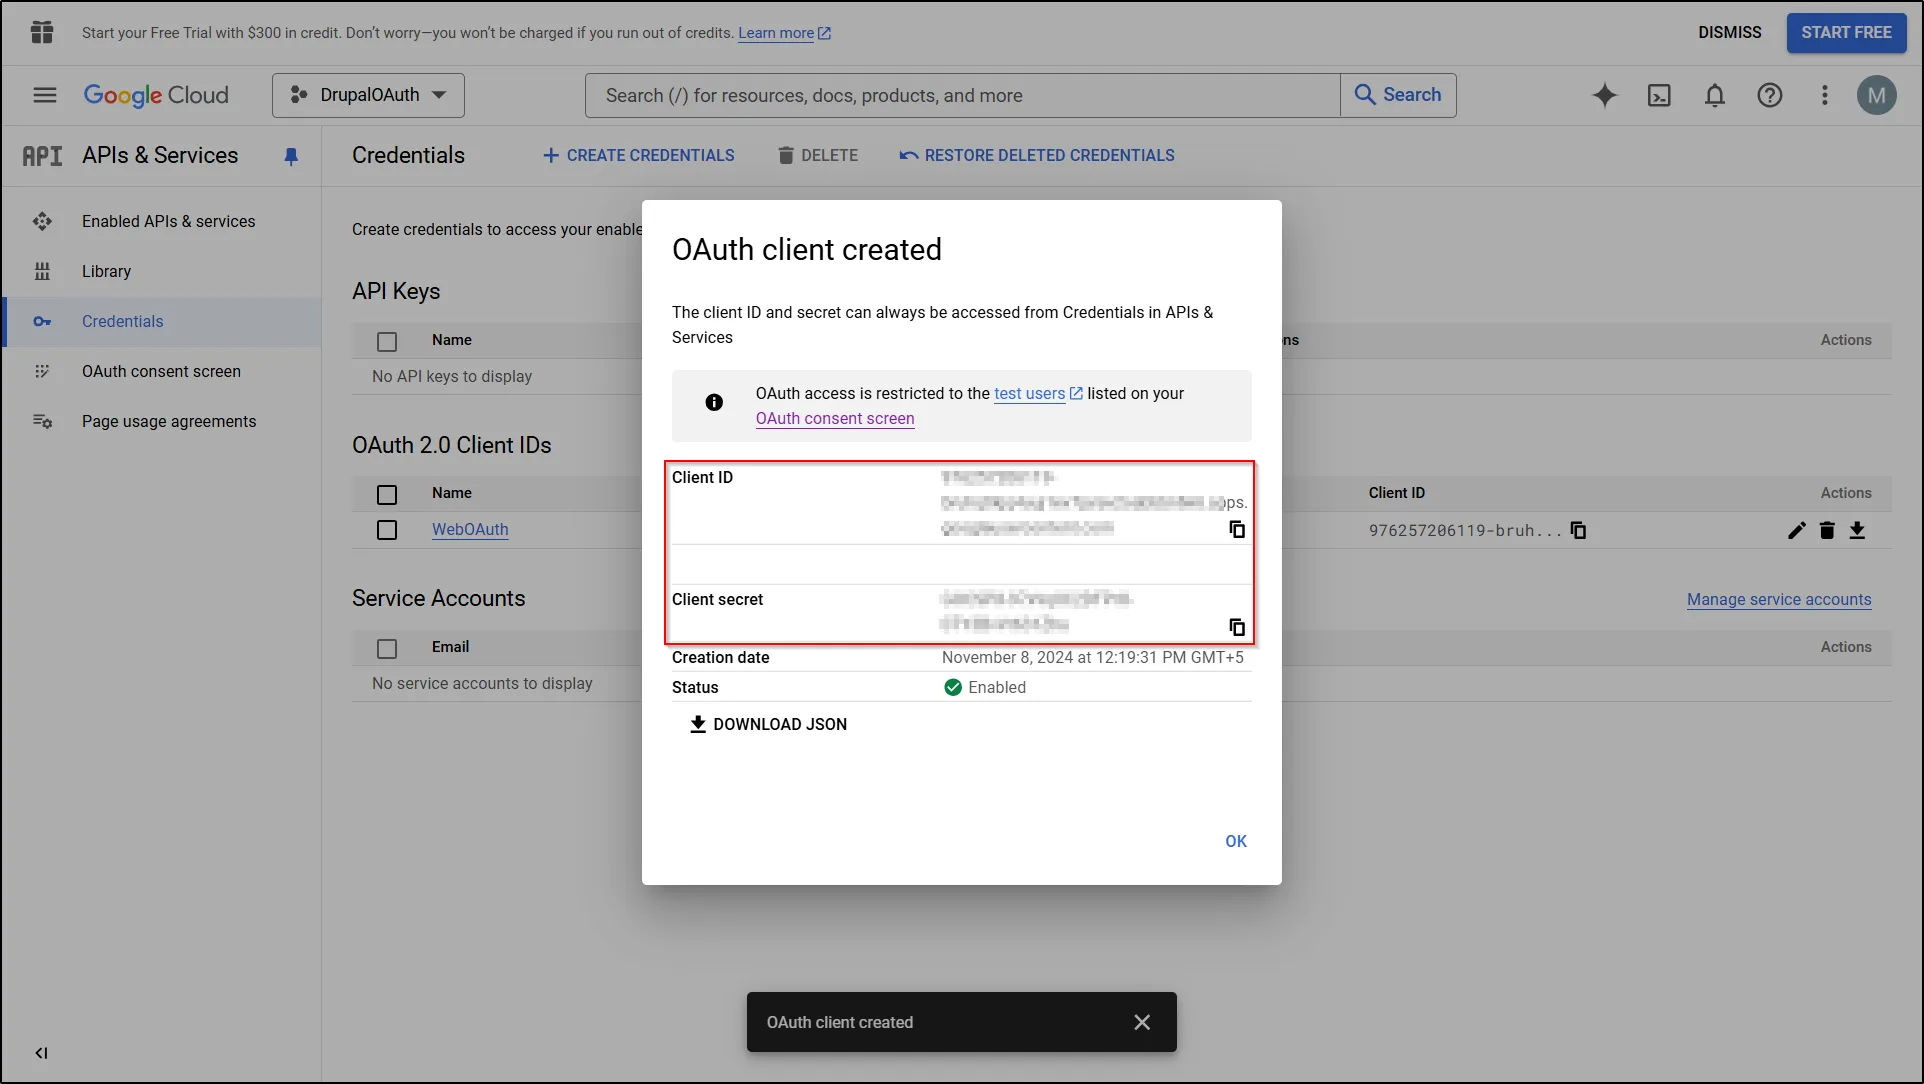Open Gemini AI assistant sparkle icon

1605,95
